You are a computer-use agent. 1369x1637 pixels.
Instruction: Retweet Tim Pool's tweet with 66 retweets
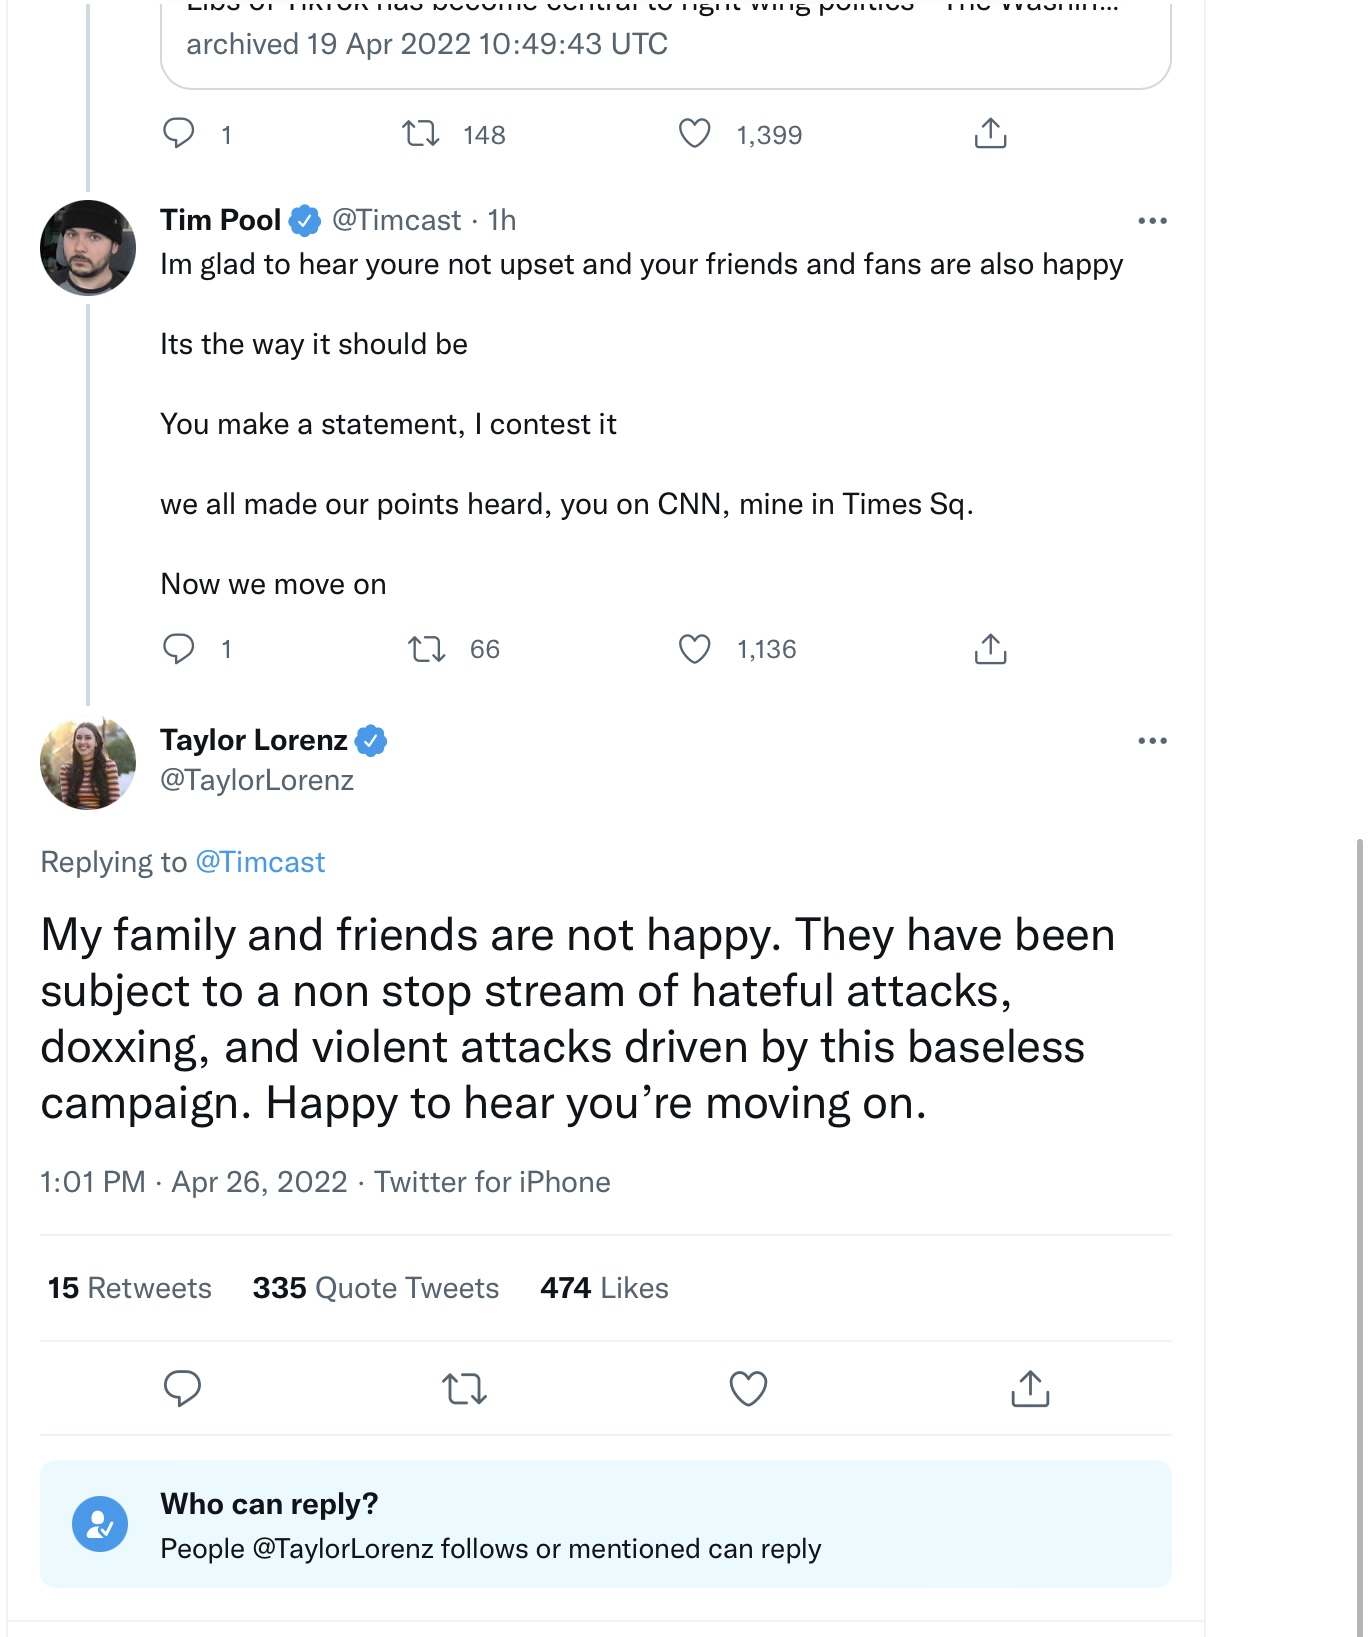tap(427, 649)
